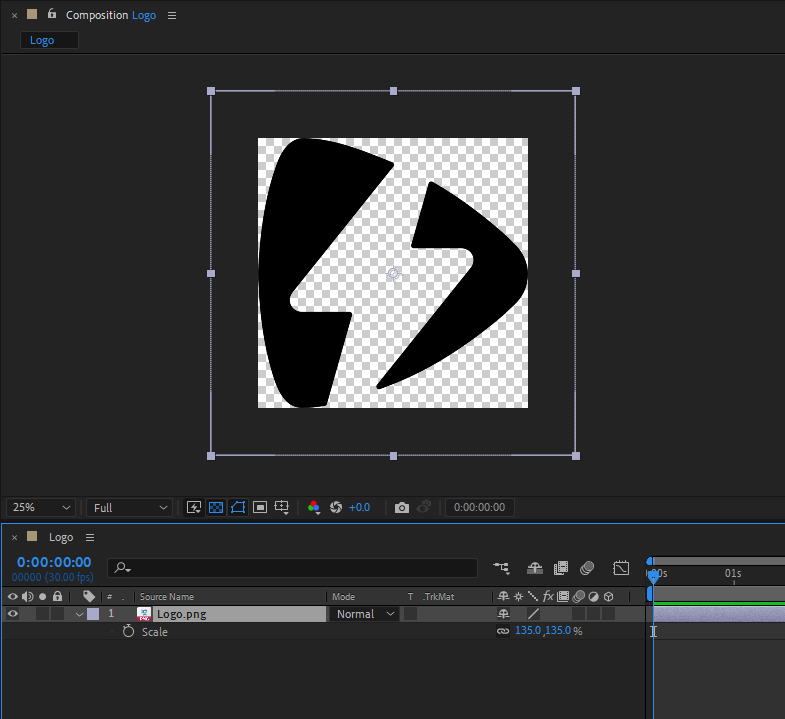Image resolution: width=785 pixels, height=719 pixels.
Task: Select the Logo.png layer name
Action: click(181, 614)
